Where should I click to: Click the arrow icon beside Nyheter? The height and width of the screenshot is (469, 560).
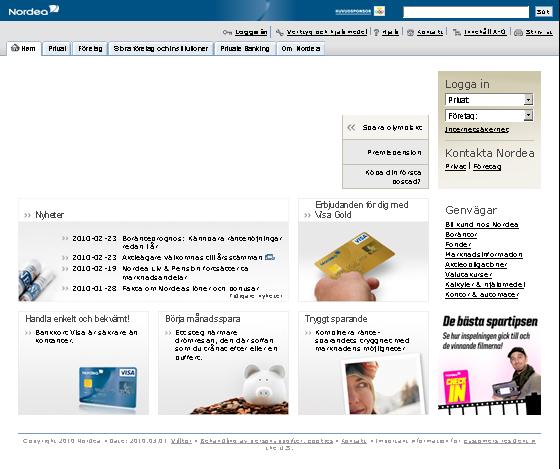28,215
